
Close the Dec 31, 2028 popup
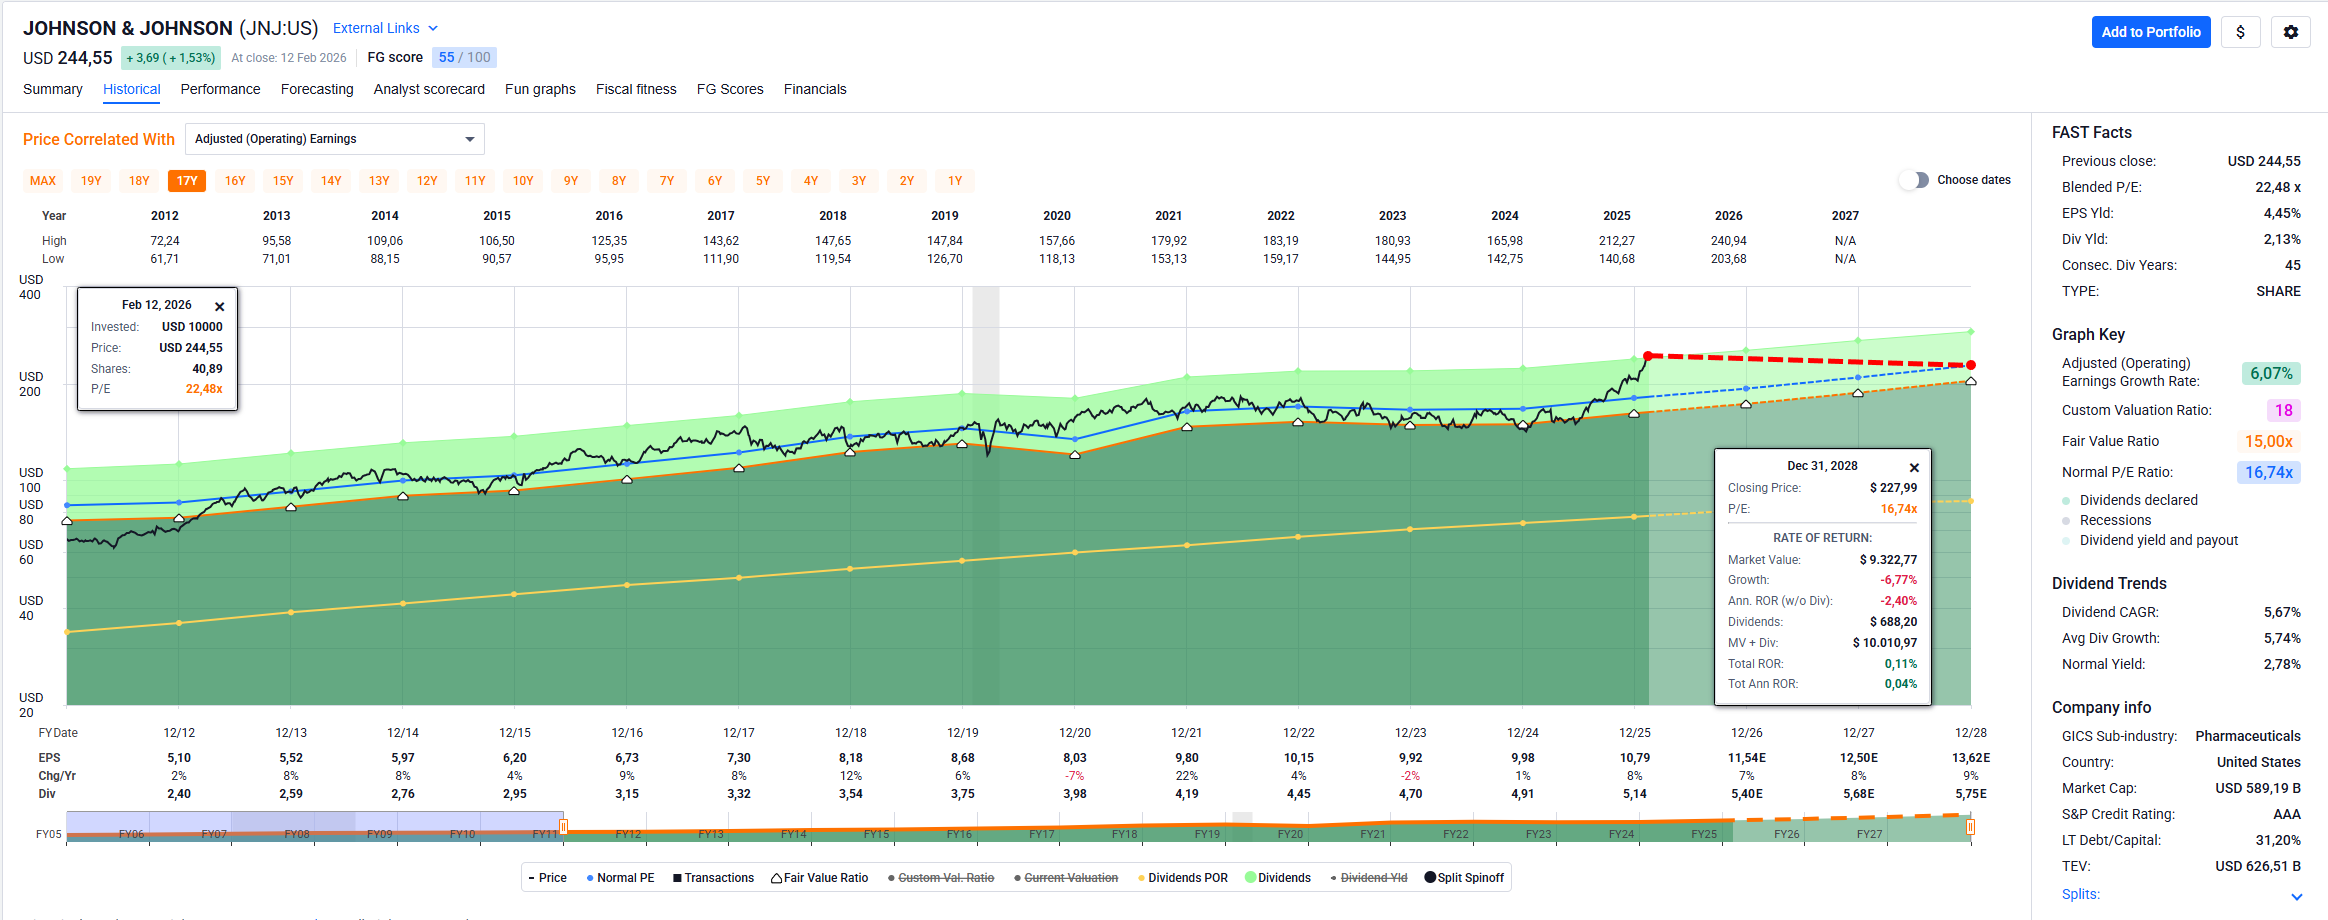click(x=1914, y=468)
